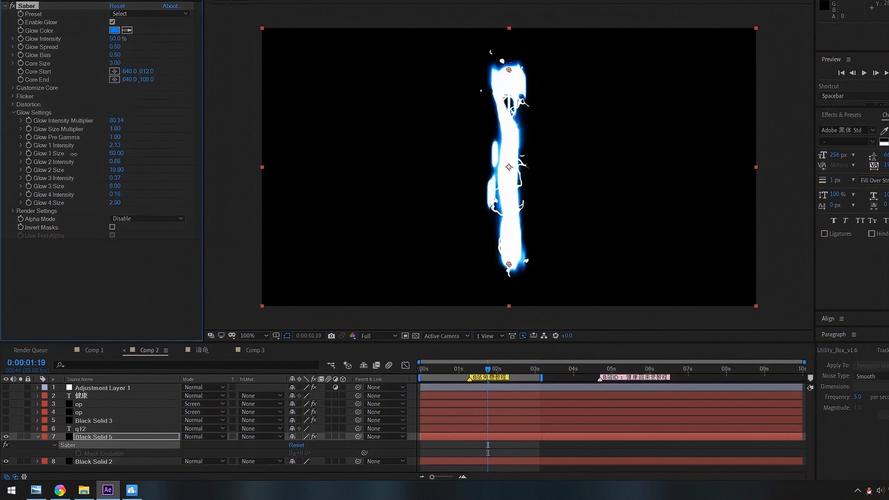Open Chrome from the taskbar
The height and width of the screenshot is (500, 889).
60,490
